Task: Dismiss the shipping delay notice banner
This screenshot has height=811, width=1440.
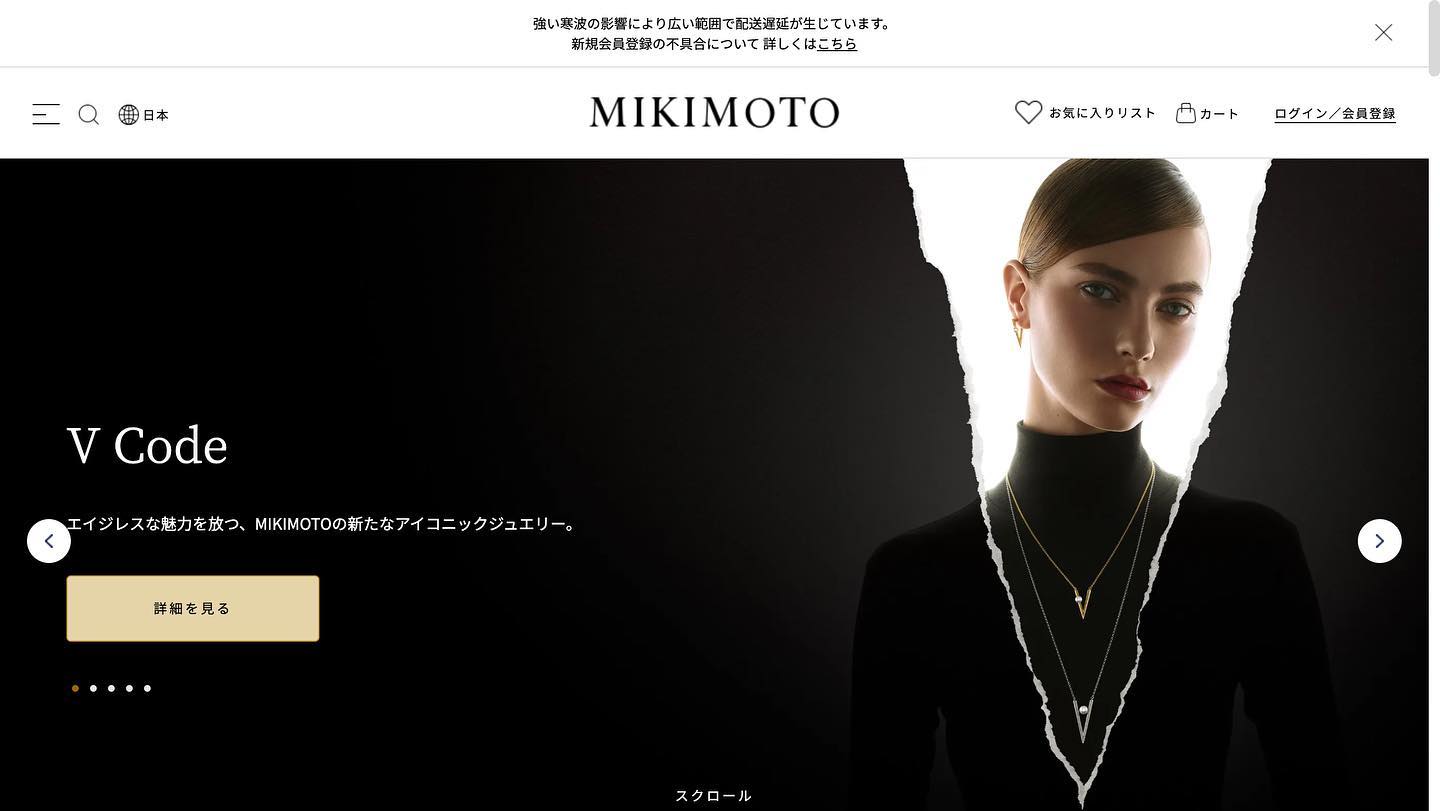Action: [1383, 33]
